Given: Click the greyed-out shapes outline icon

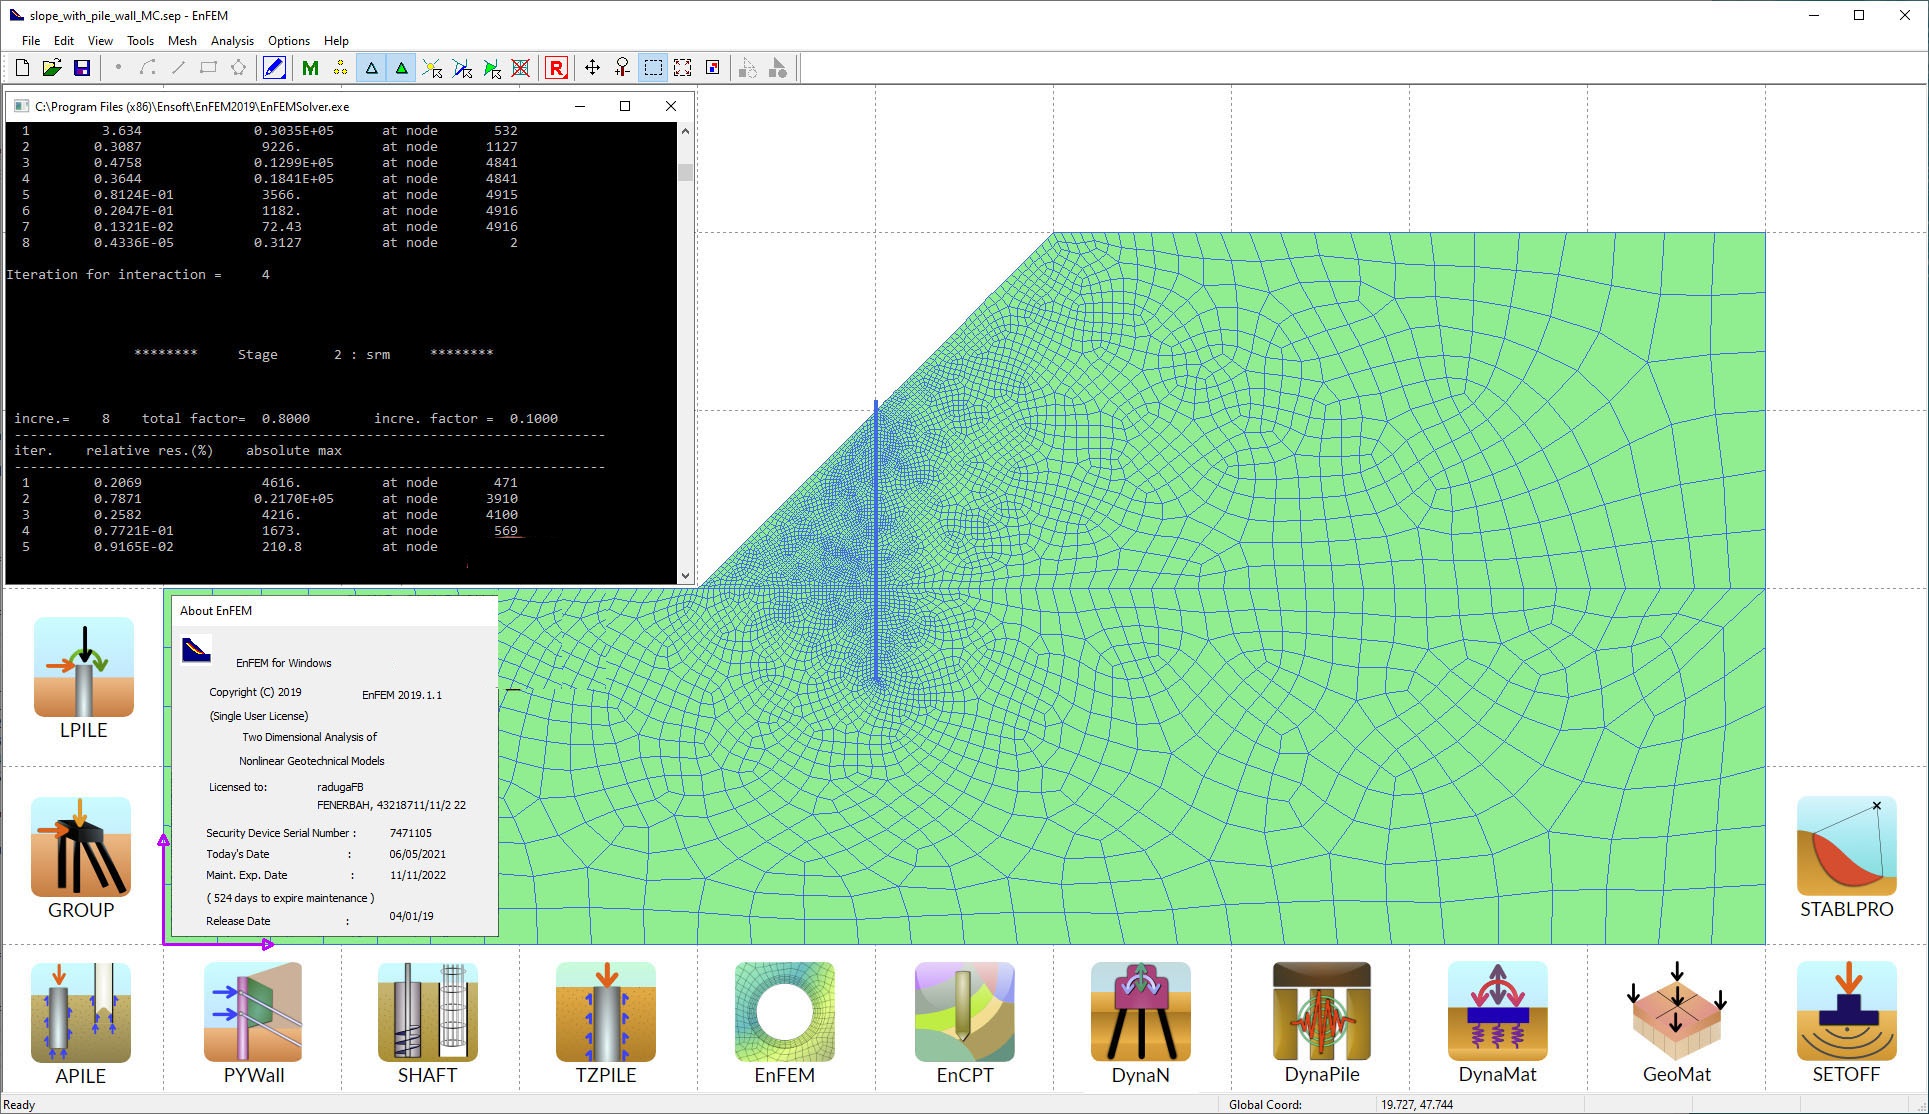Looking at the screenshot, I should [x=748, y=68].
